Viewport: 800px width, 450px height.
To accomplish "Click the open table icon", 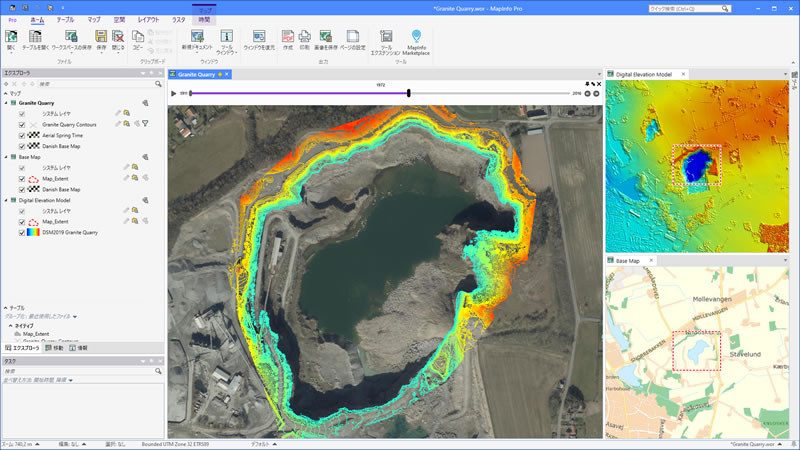I will 35,40.
